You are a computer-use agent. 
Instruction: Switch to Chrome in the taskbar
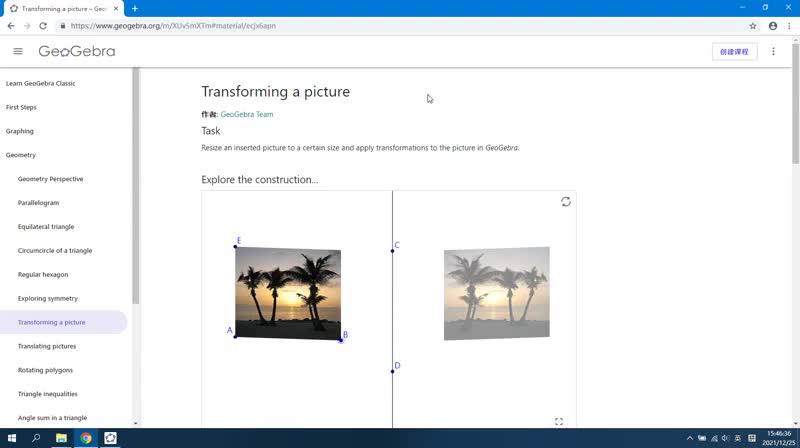[x=86, y=438]
